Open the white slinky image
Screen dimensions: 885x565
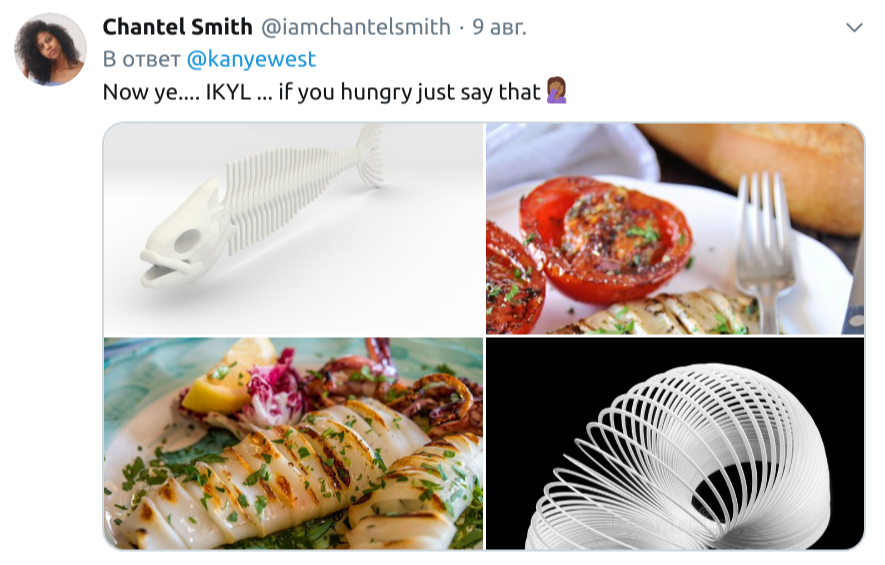pos(675,443)
